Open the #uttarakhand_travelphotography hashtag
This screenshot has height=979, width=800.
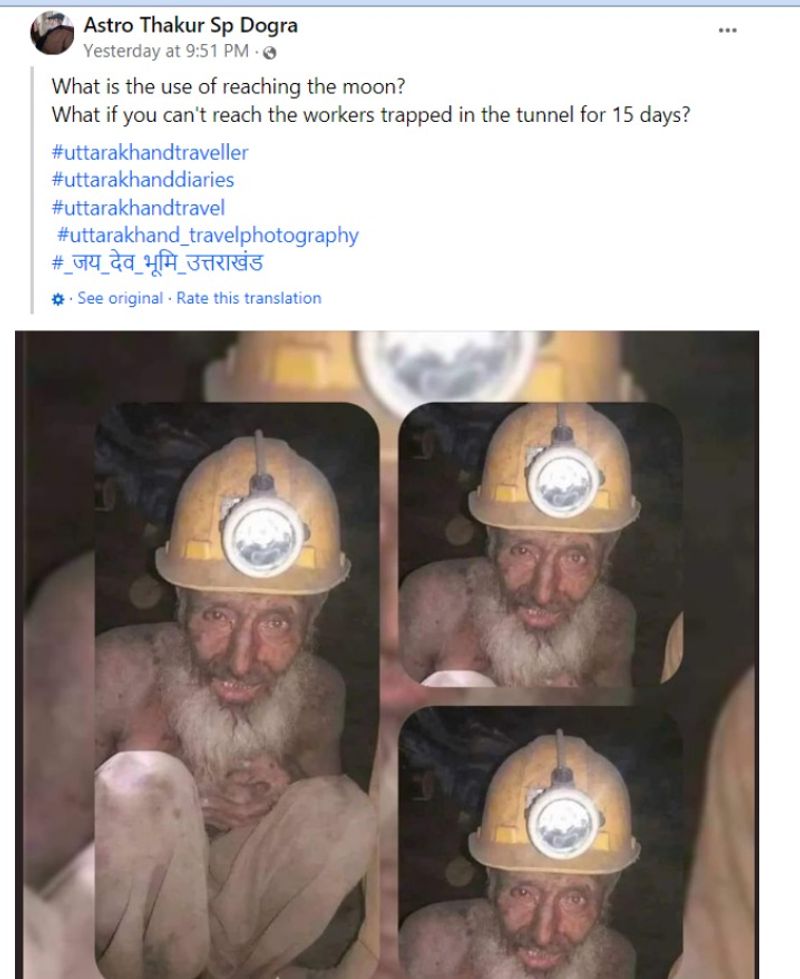(x=208, y=235)
